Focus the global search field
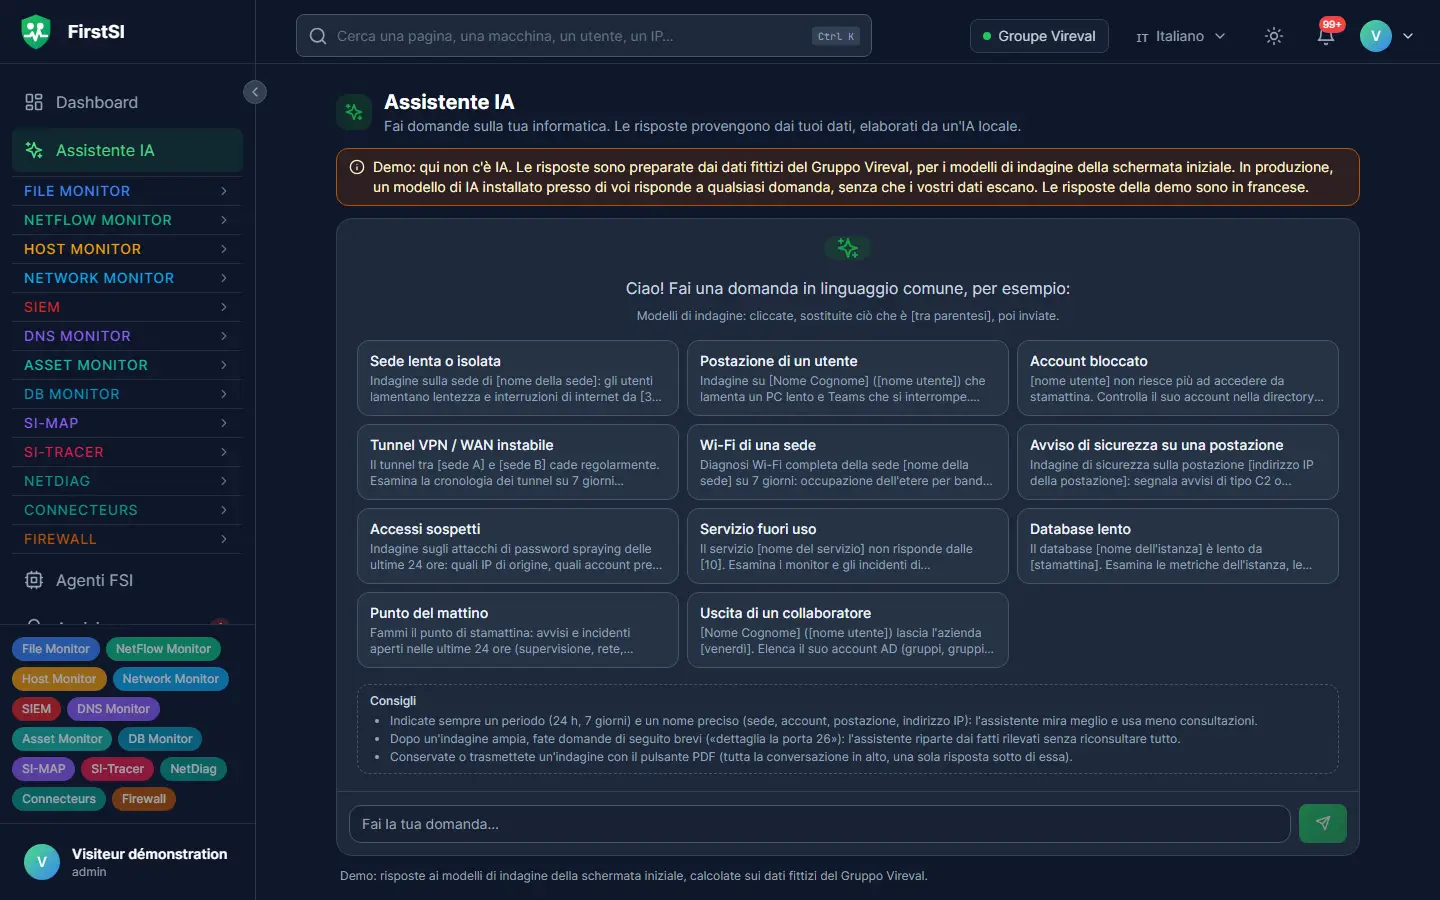 click(x=584, y=36)
